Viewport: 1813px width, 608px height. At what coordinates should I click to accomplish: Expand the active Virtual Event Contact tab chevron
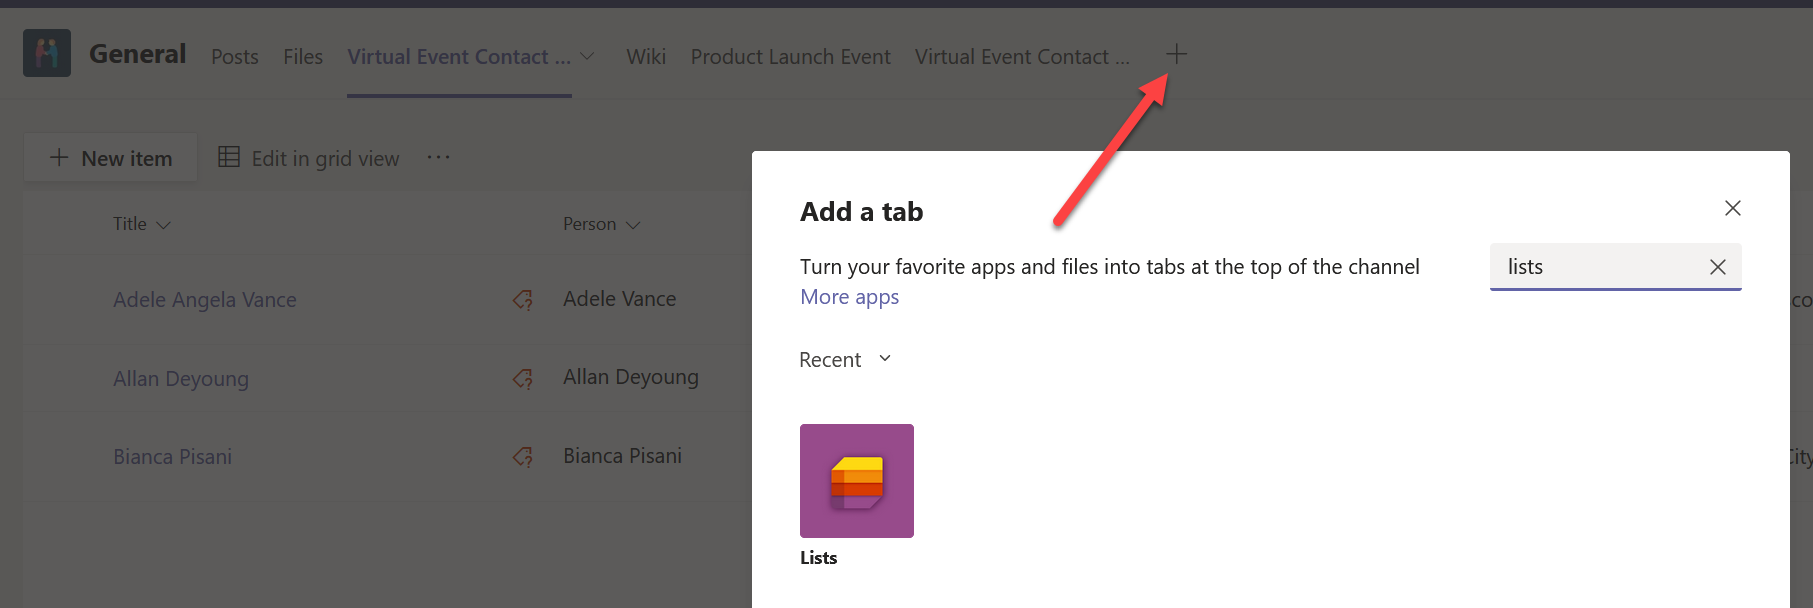coord(587,56)
